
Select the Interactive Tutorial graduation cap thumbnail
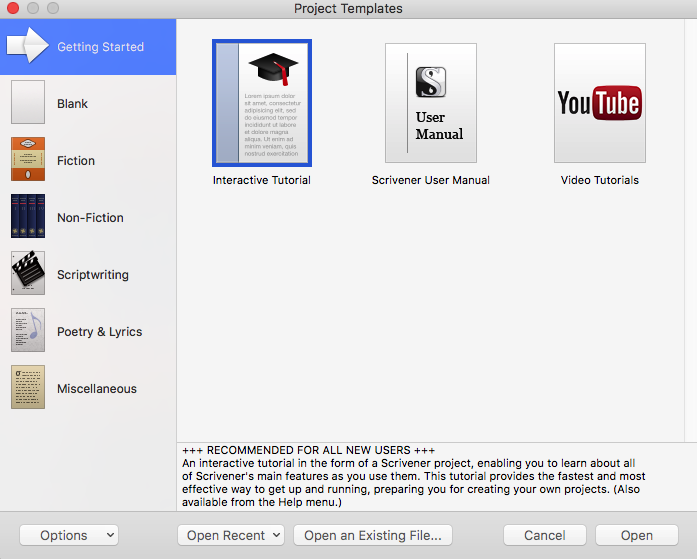coord(262,103)
